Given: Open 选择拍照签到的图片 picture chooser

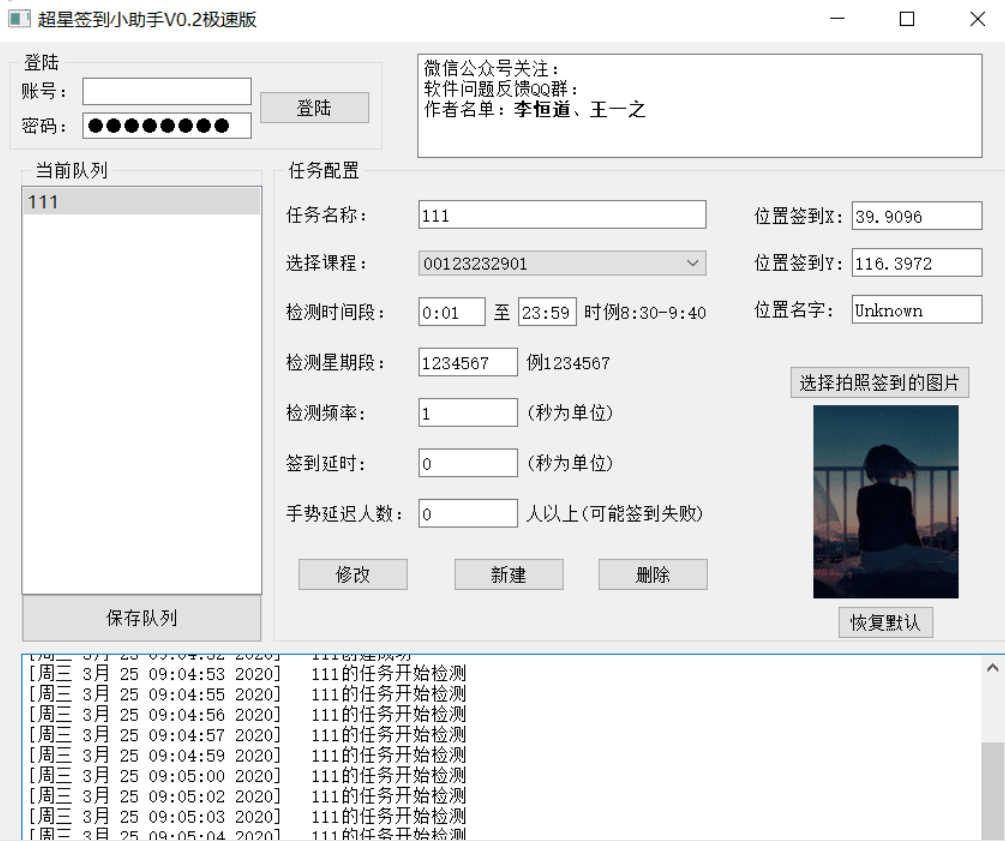Looking at the screenshot, I should click(x=879, y=383).
